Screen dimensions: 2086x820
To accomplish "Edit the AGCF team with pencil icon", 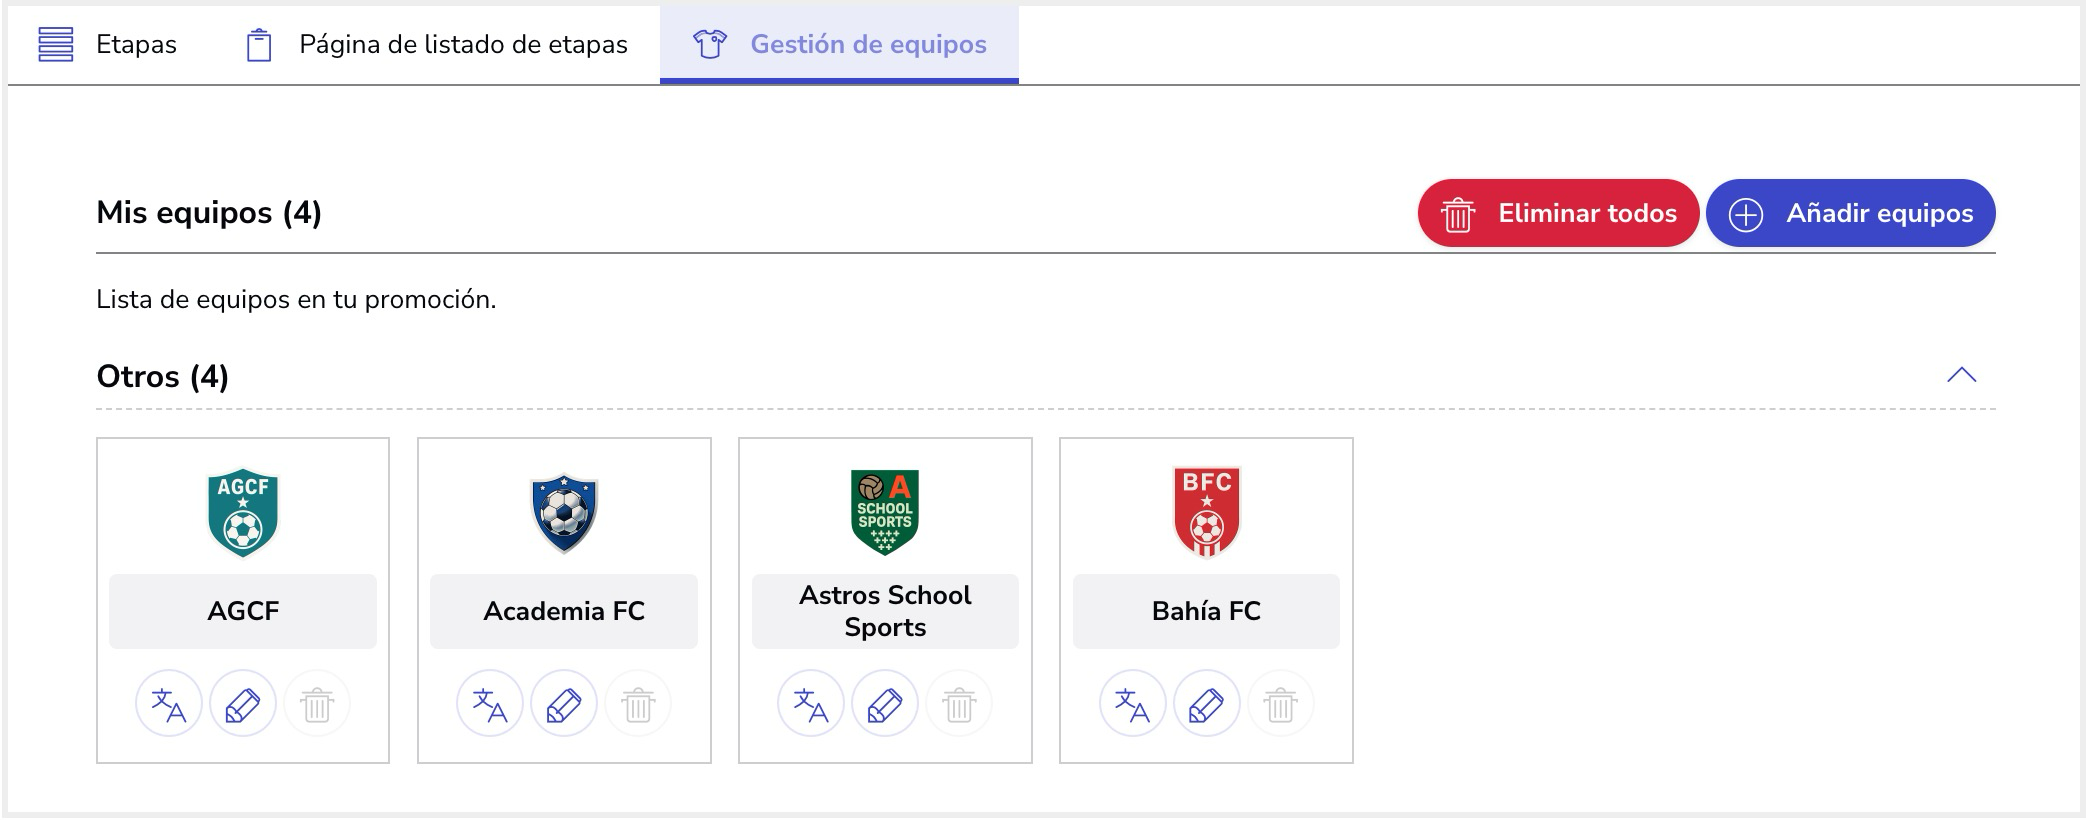I will pyautogui.click(x=243, y=704).
